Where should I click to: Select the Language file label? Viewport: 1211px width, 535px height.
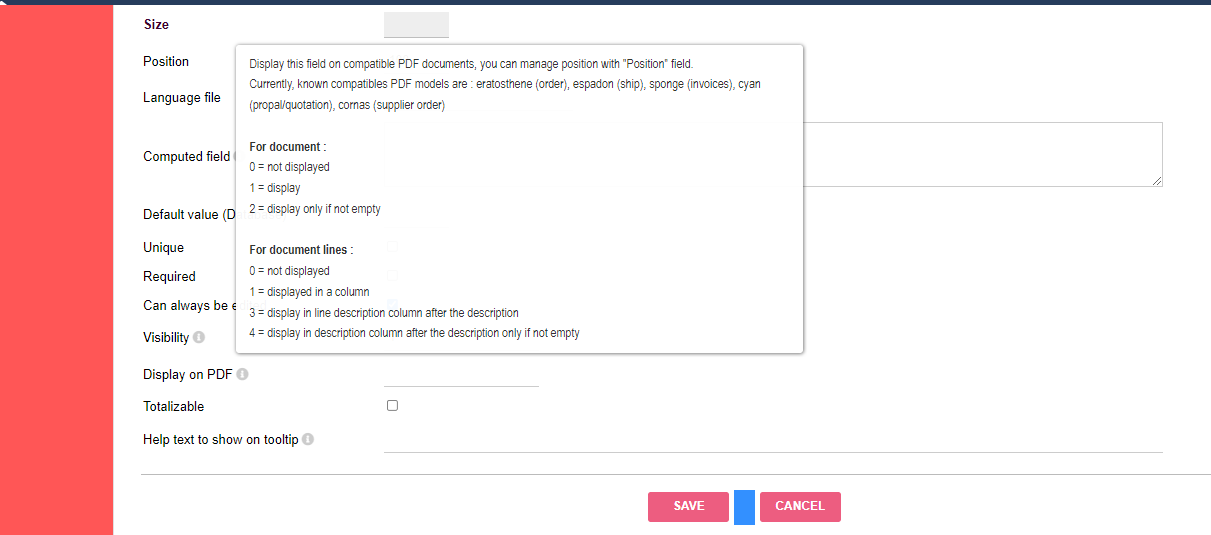coord(182,98)
